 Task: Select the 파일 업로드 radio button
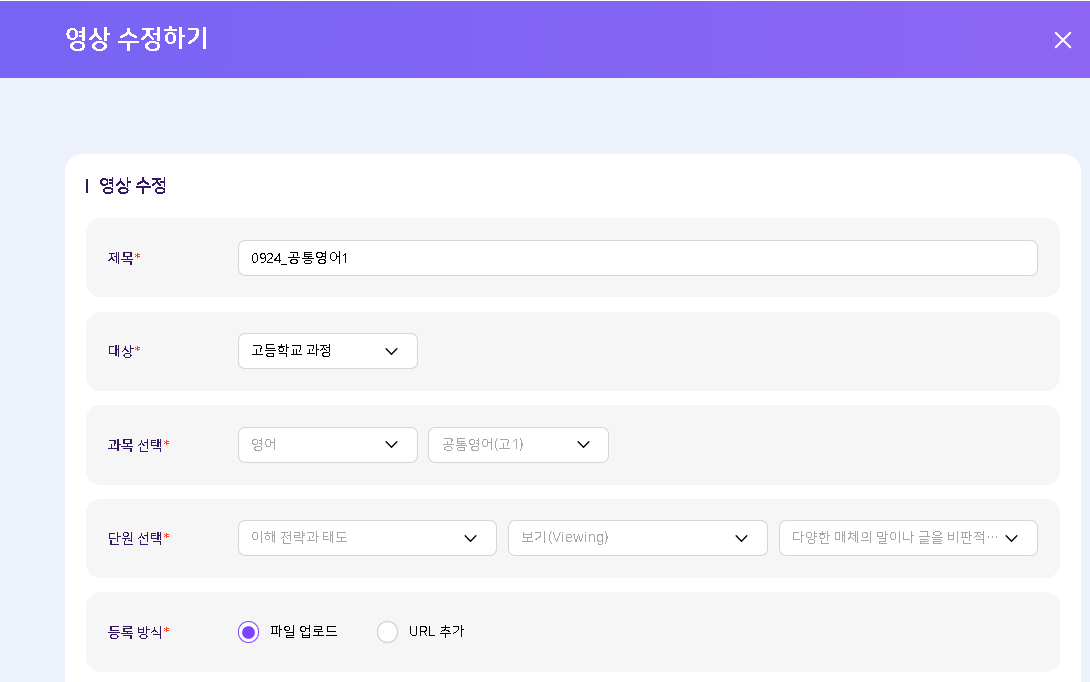pos(249,632)
